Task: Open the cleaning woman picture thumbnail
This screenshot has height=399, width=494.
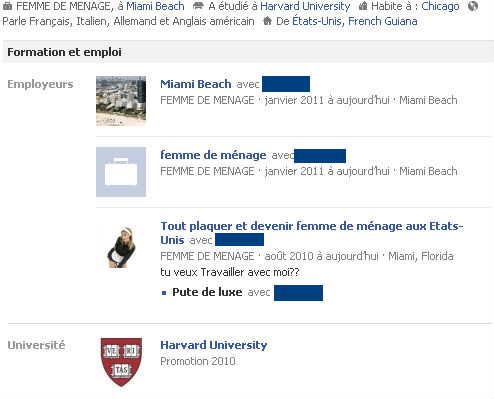Action: click(122, 247)
